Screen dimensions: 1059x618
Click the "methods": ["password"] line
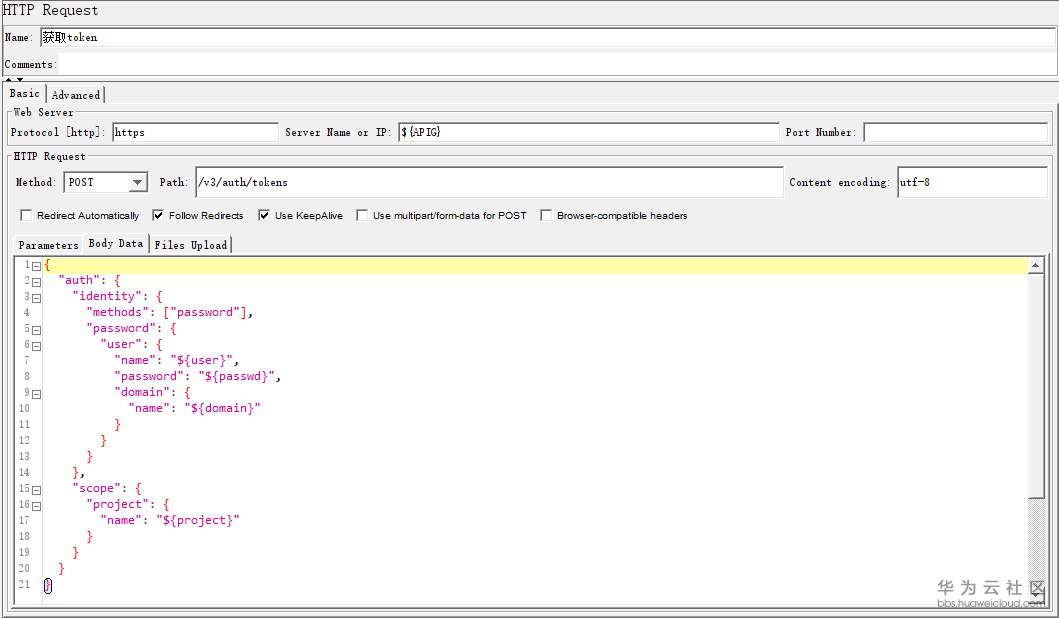(169, 312)
